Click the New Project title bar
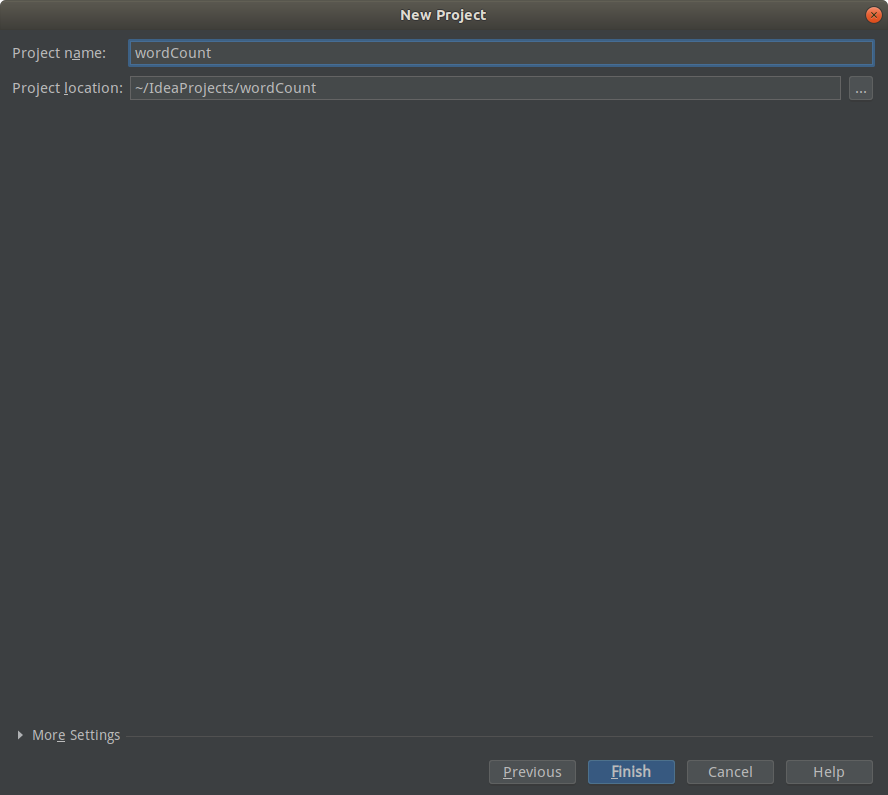This screenshot has width=888, height=795. [x=443, y=15]
